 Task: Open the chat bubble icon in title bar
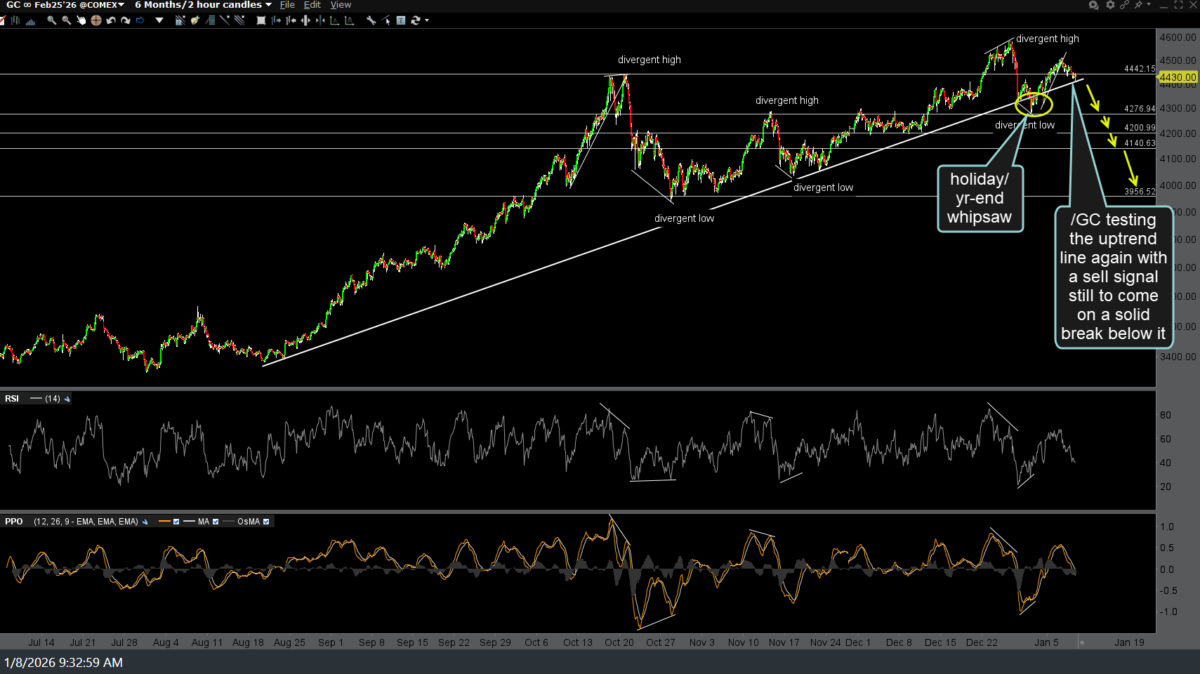click(x=1094, y=5)
